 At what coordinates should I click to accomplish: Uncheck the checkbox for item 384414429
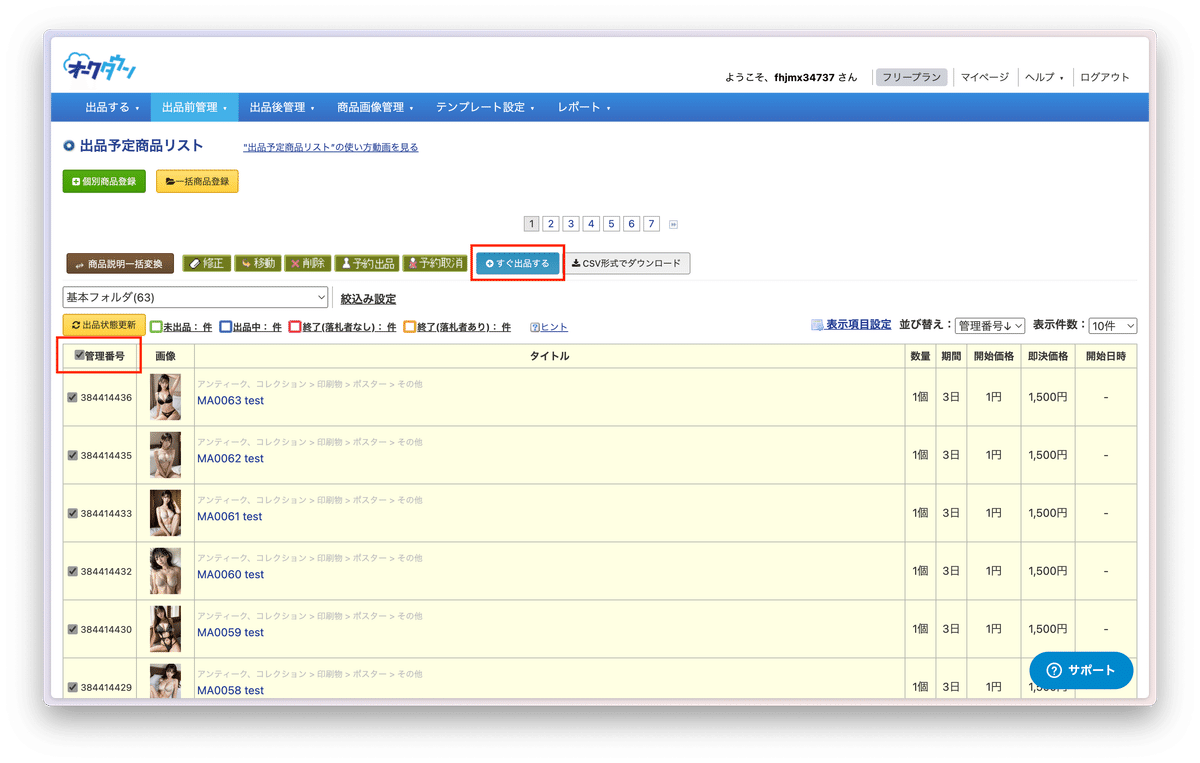(x=72, y=688)
